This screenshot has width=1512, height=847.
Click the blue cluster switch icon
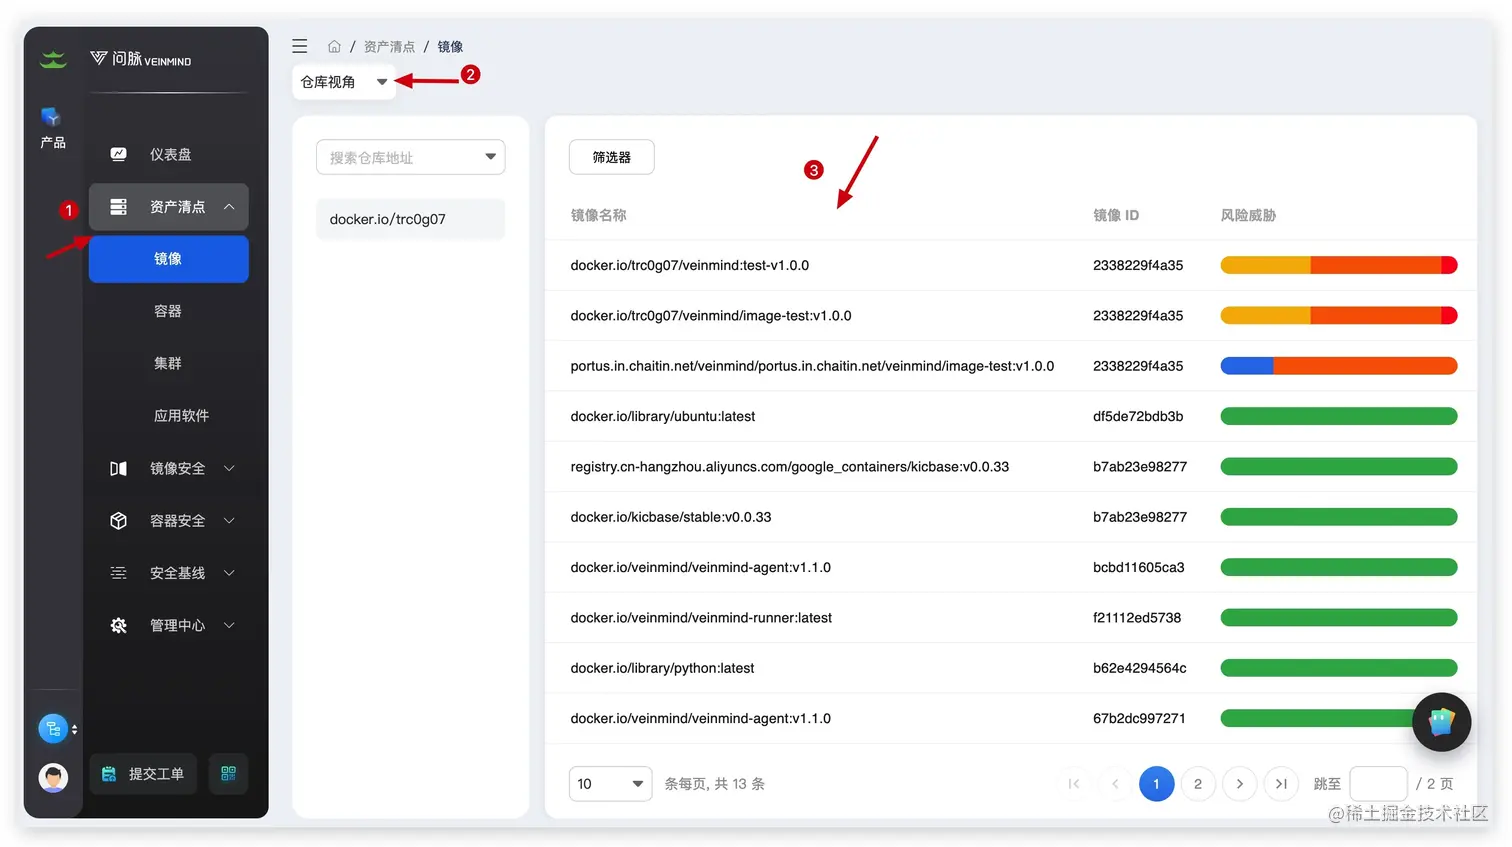click(x=53, y=728)
